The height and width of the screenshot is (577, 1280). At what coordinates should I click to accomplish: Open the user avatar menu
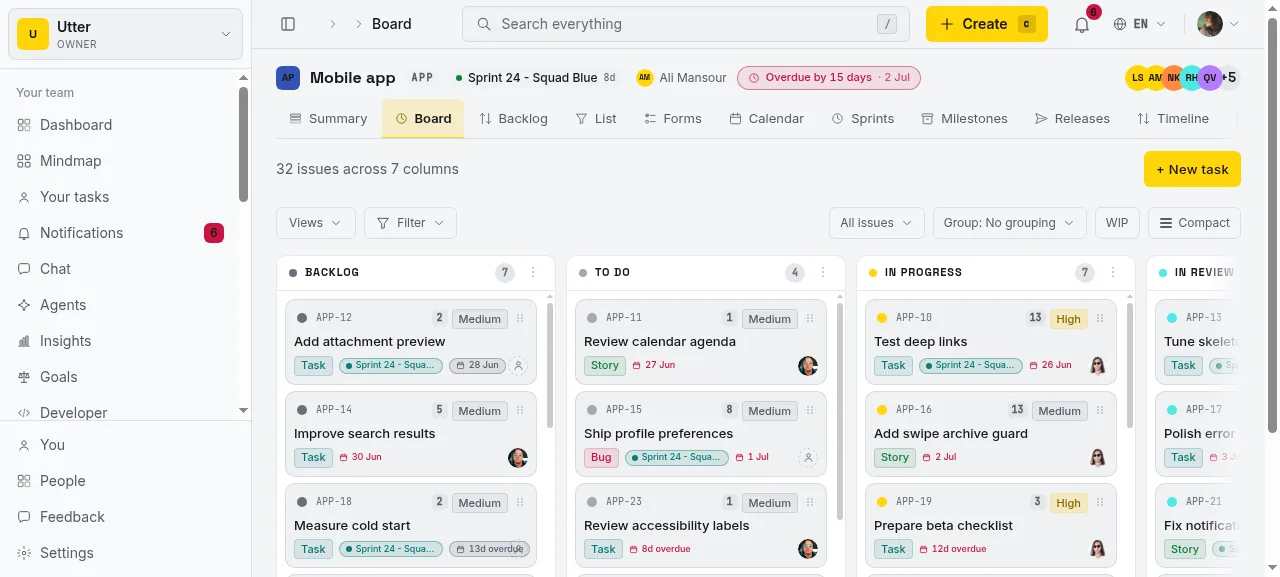1218,24
